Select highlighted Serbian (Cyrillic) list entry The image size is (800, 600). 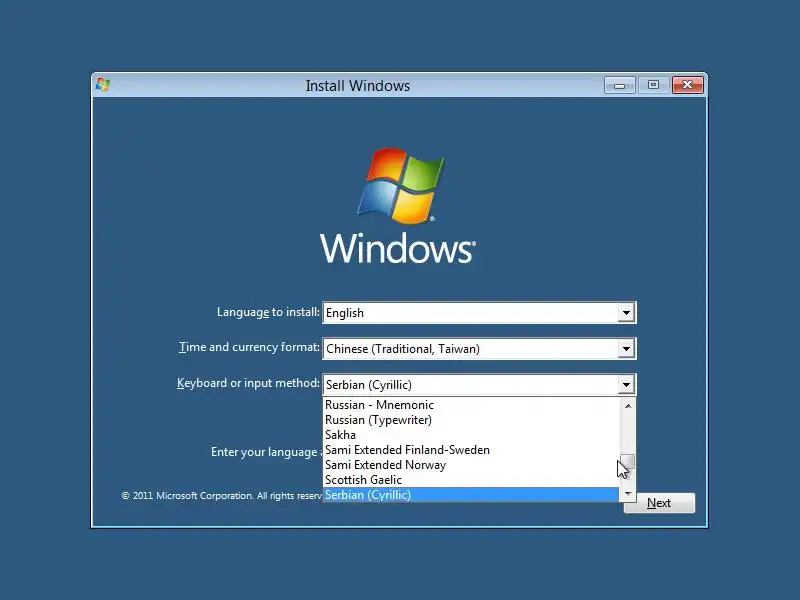tap(471, 495)
